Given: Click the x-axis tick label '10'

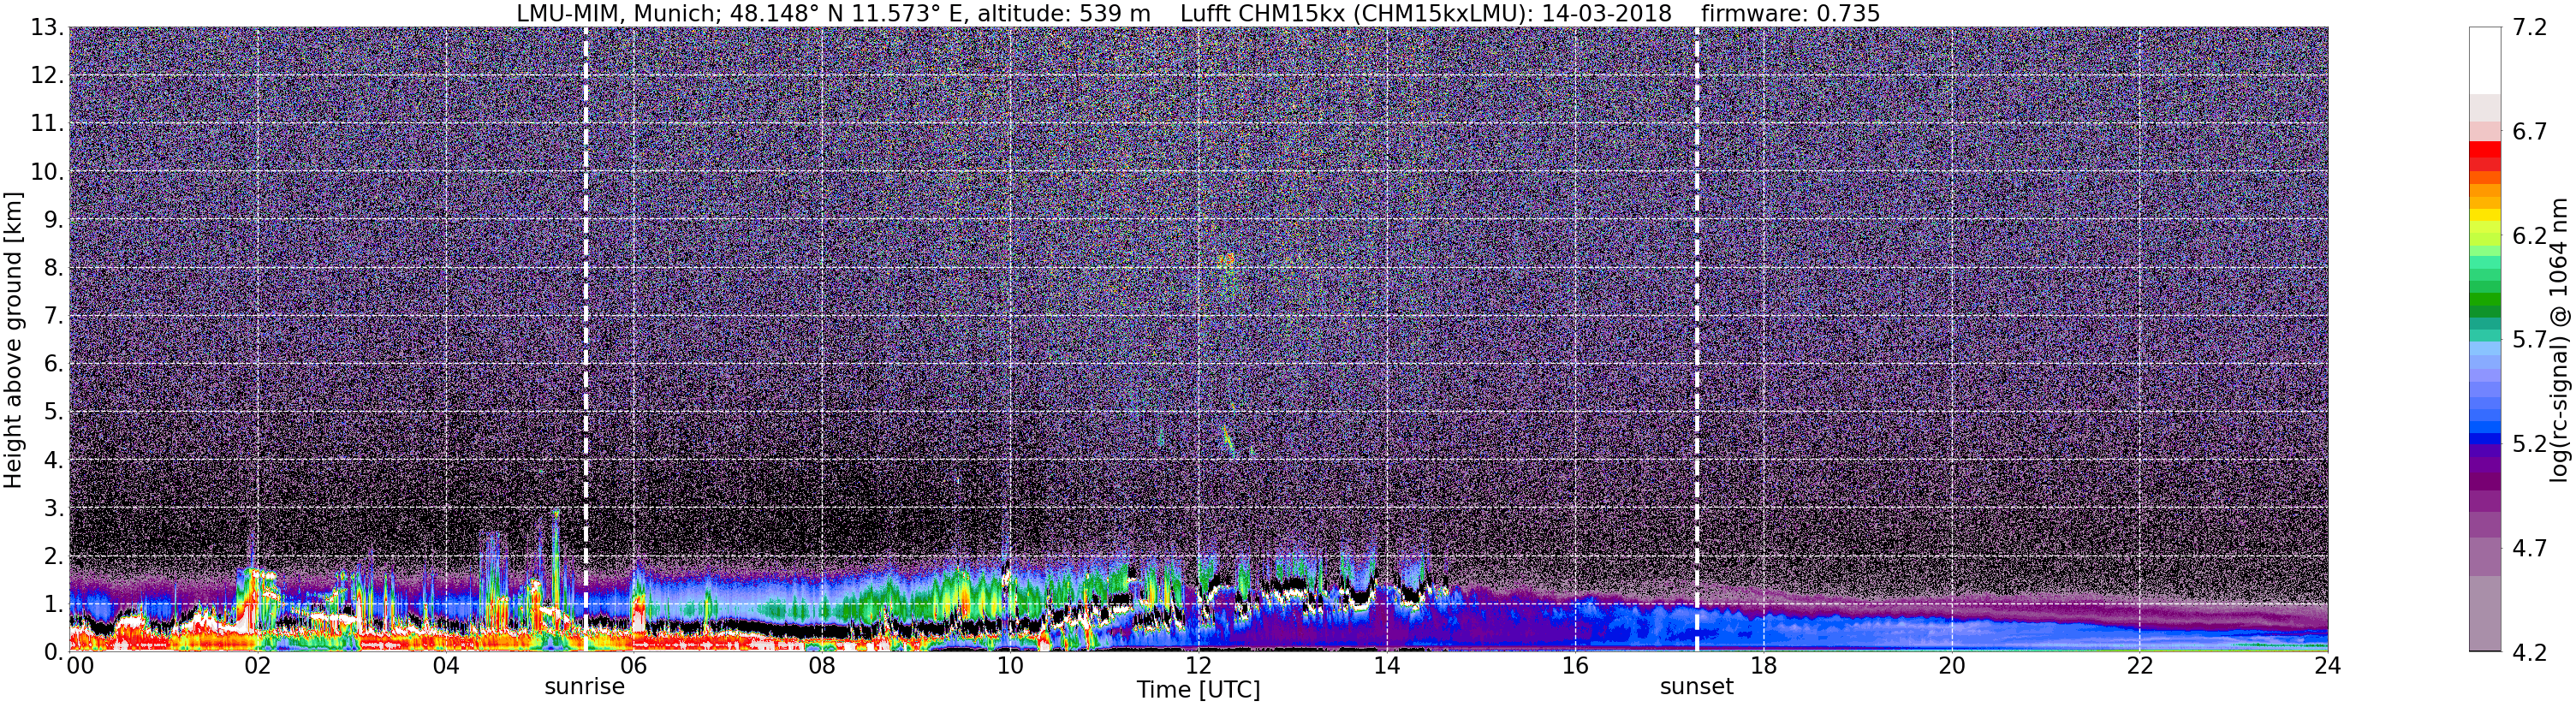Looking at the screenshot, I should 1010,666.
